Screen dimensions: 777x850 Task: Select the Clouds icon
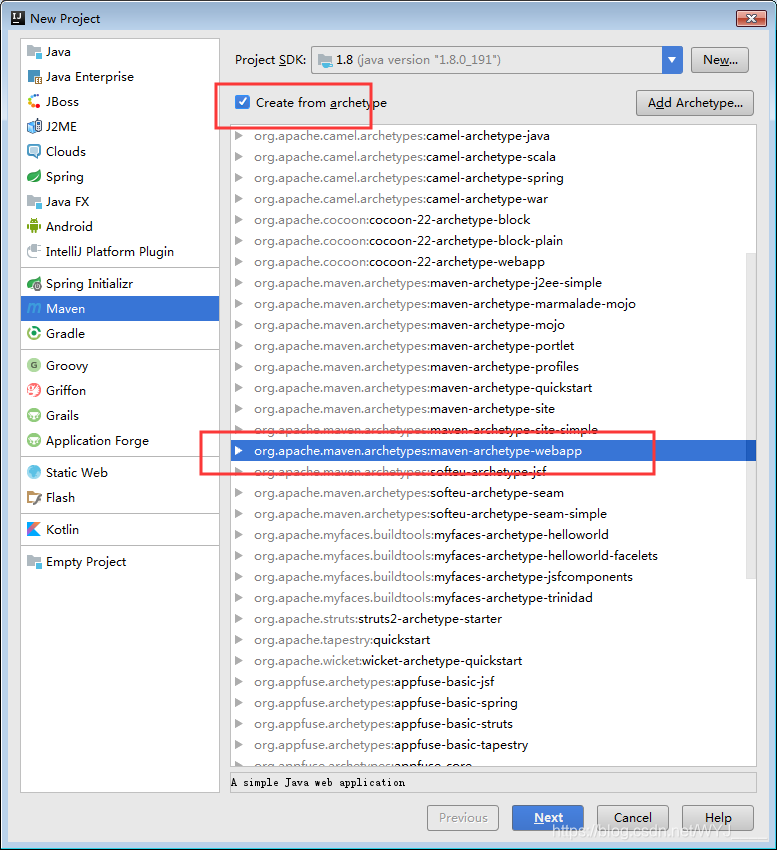click(x=34, y=152)
